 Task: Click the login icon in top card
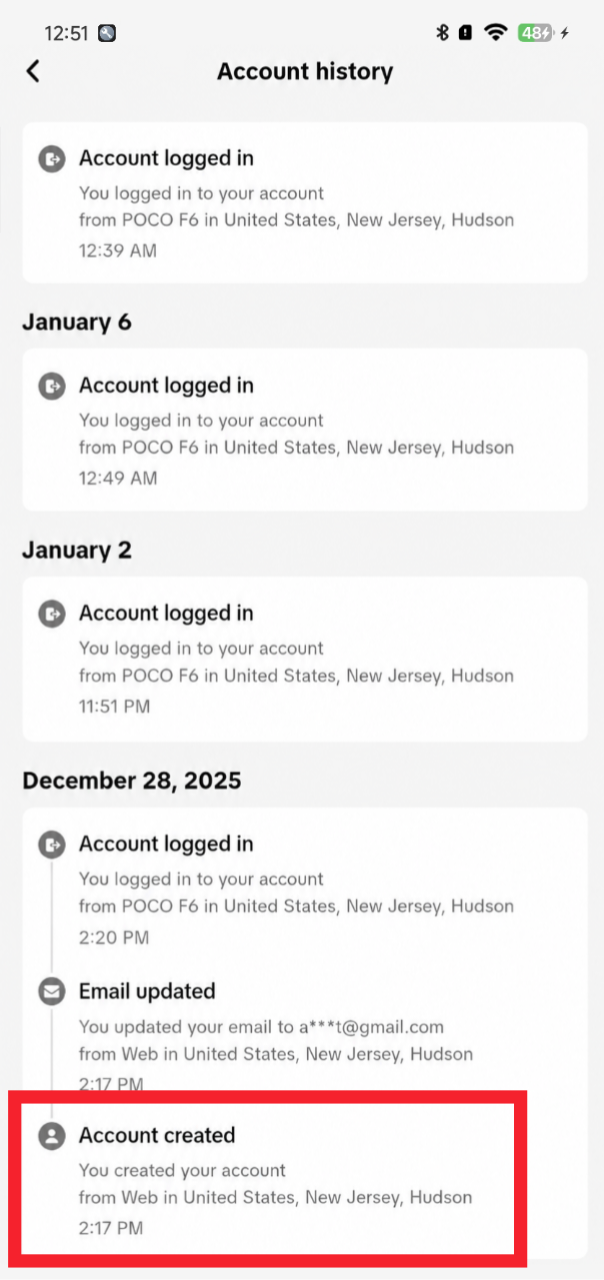pyautogui.click(x=52, y=158)
